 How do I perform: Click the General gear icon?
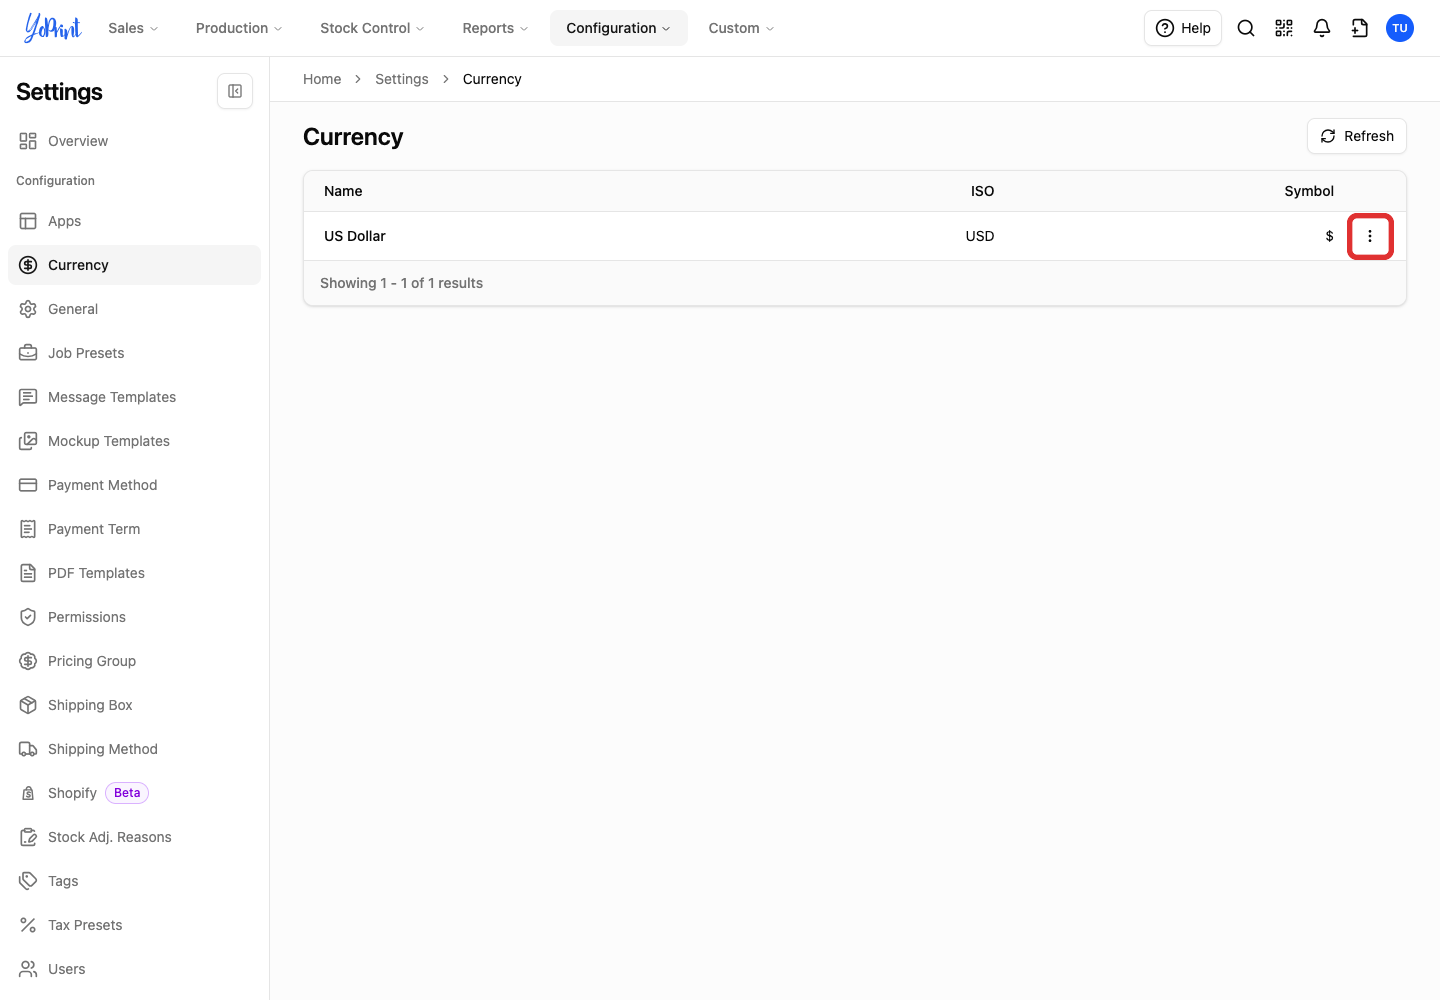[x=28, y=309]
